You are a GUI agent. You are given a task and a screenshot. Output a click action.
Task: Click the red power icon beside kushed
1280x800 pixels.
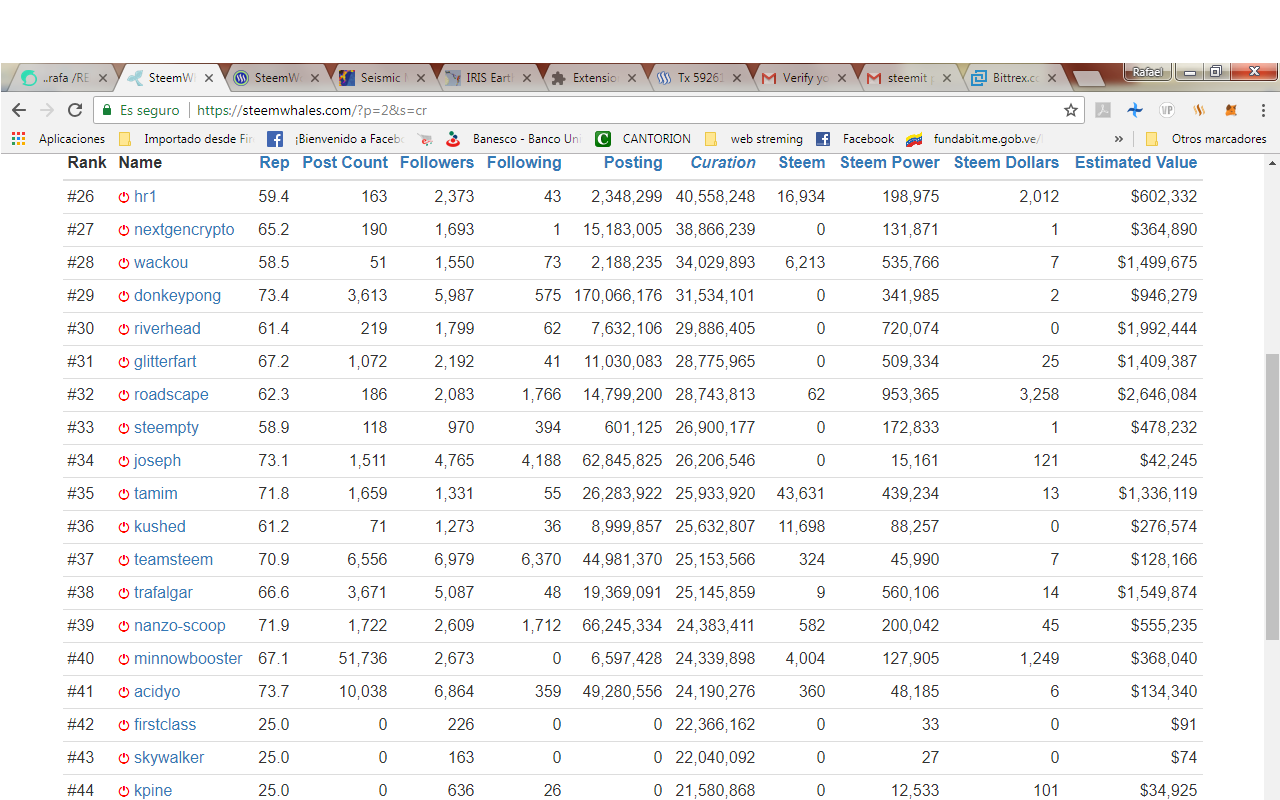[124, 528]
